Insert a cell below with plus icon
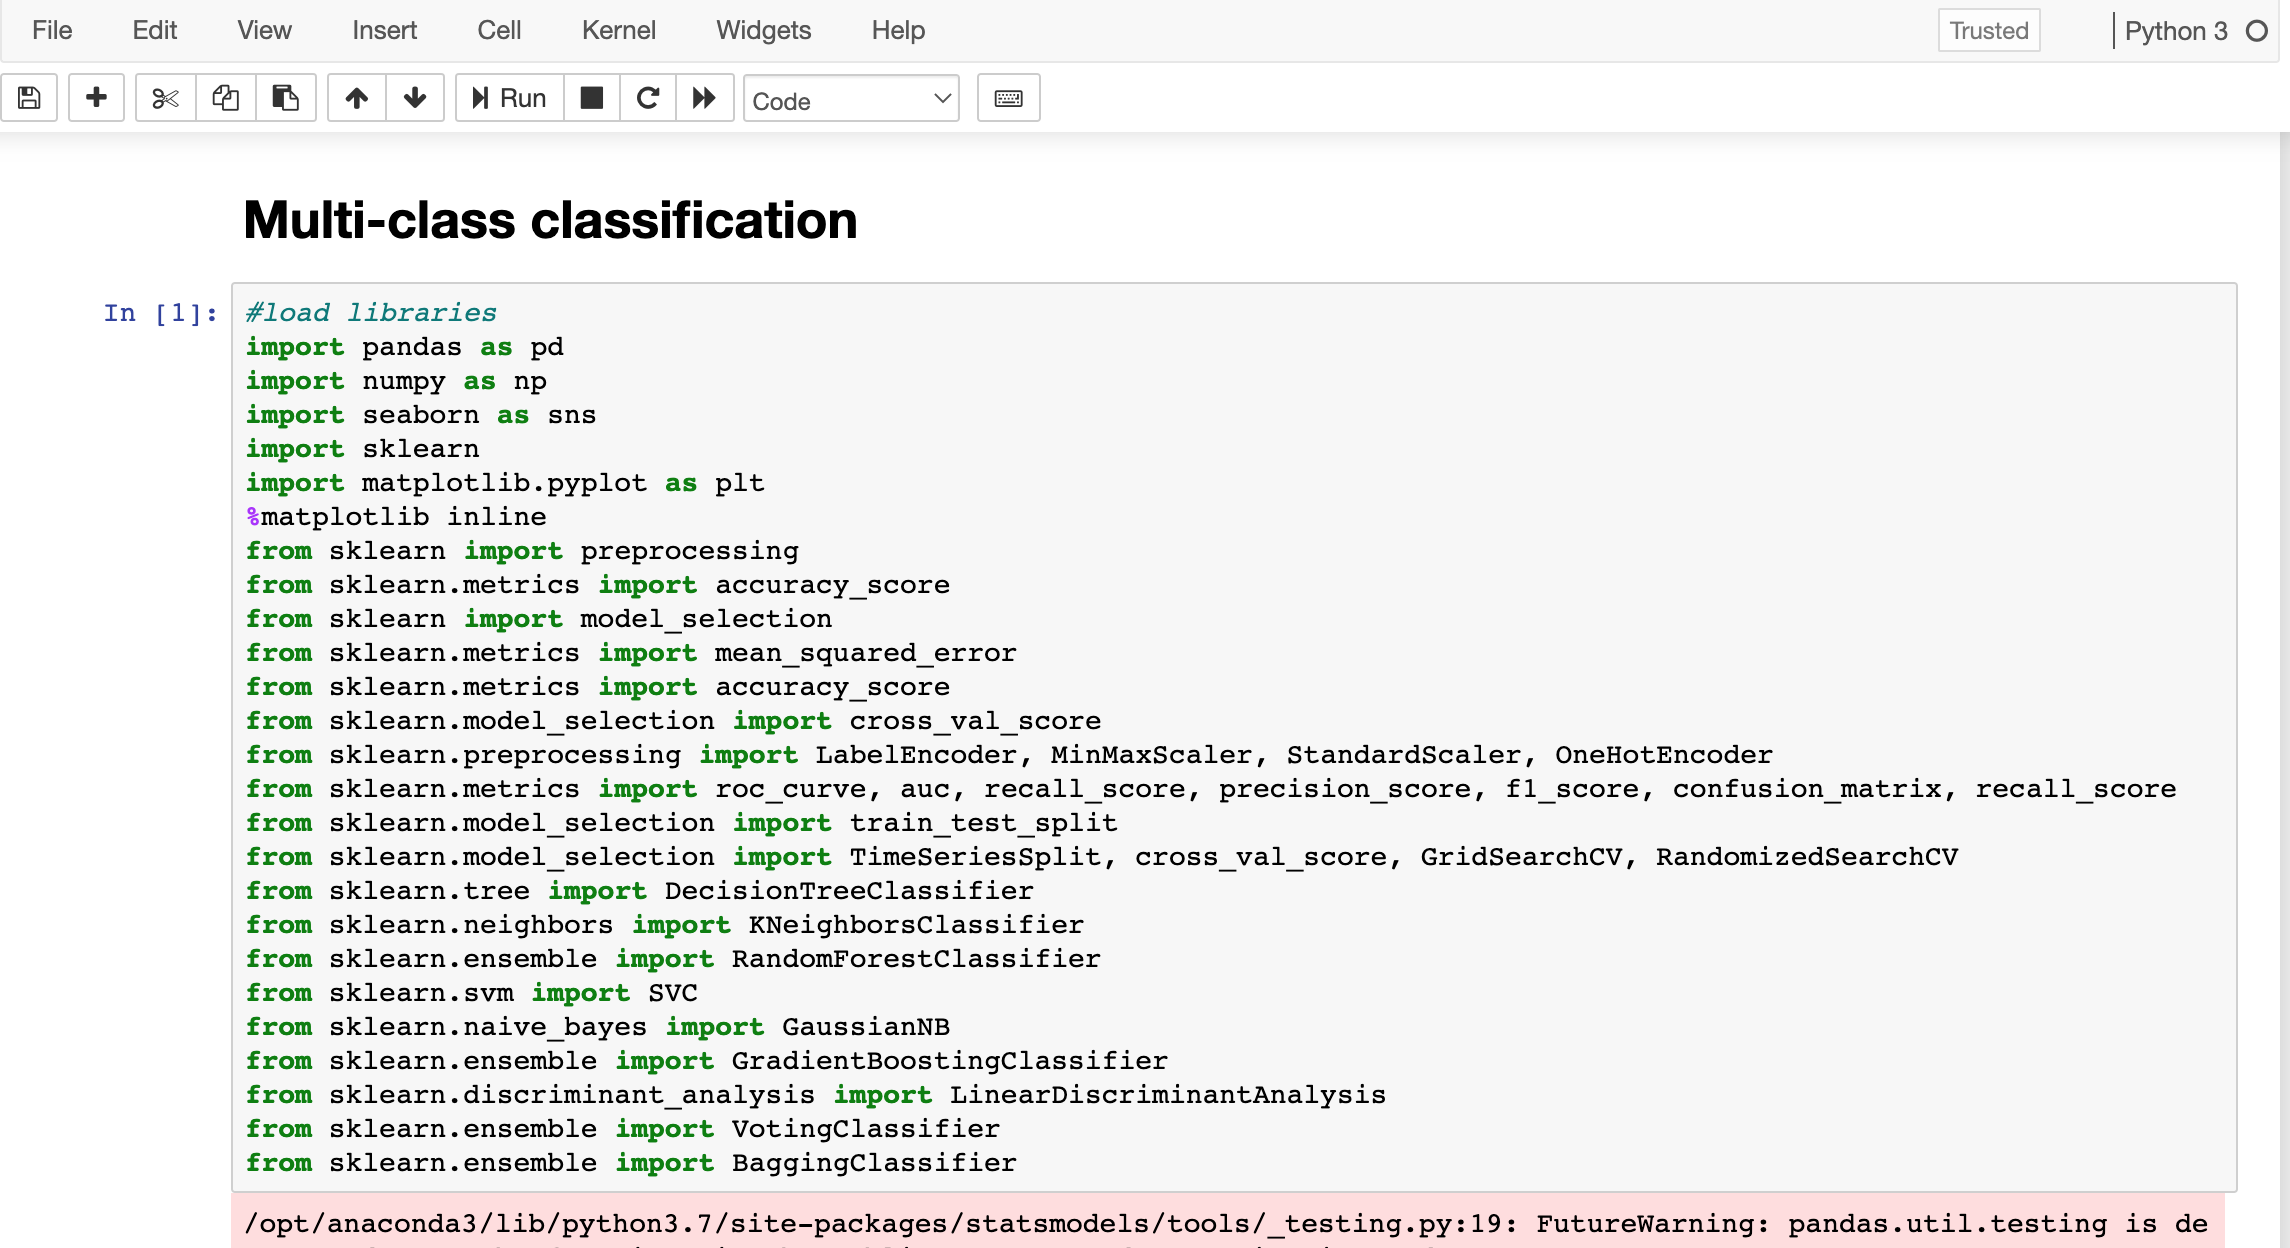Viewport: 2290px width, 1248px height. [96, 98]
